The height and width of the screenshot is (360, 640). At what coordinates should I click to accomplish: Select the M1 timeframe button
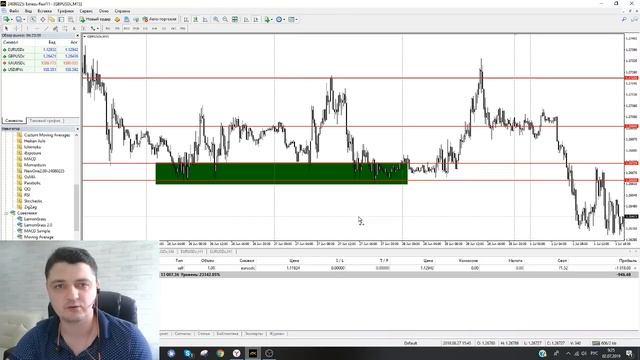click(x=108, y=28)
